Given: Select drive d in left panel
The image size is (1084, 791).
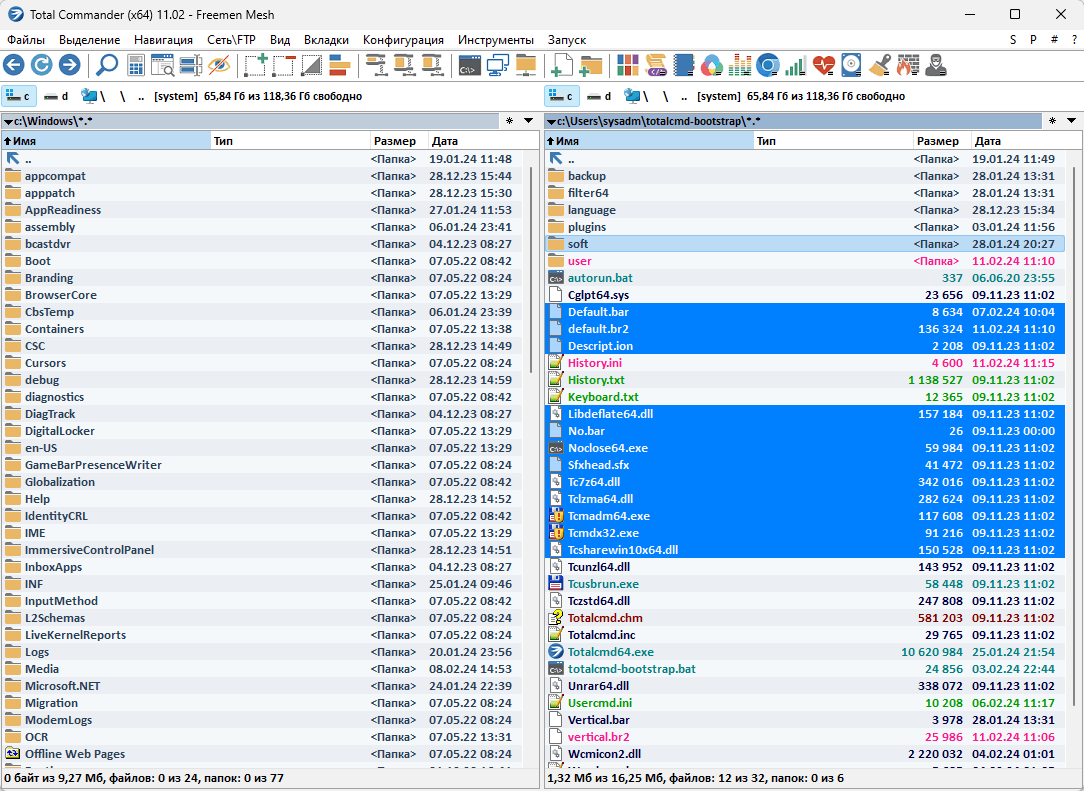Looking at the screenshot, I should tap(56, 96).
